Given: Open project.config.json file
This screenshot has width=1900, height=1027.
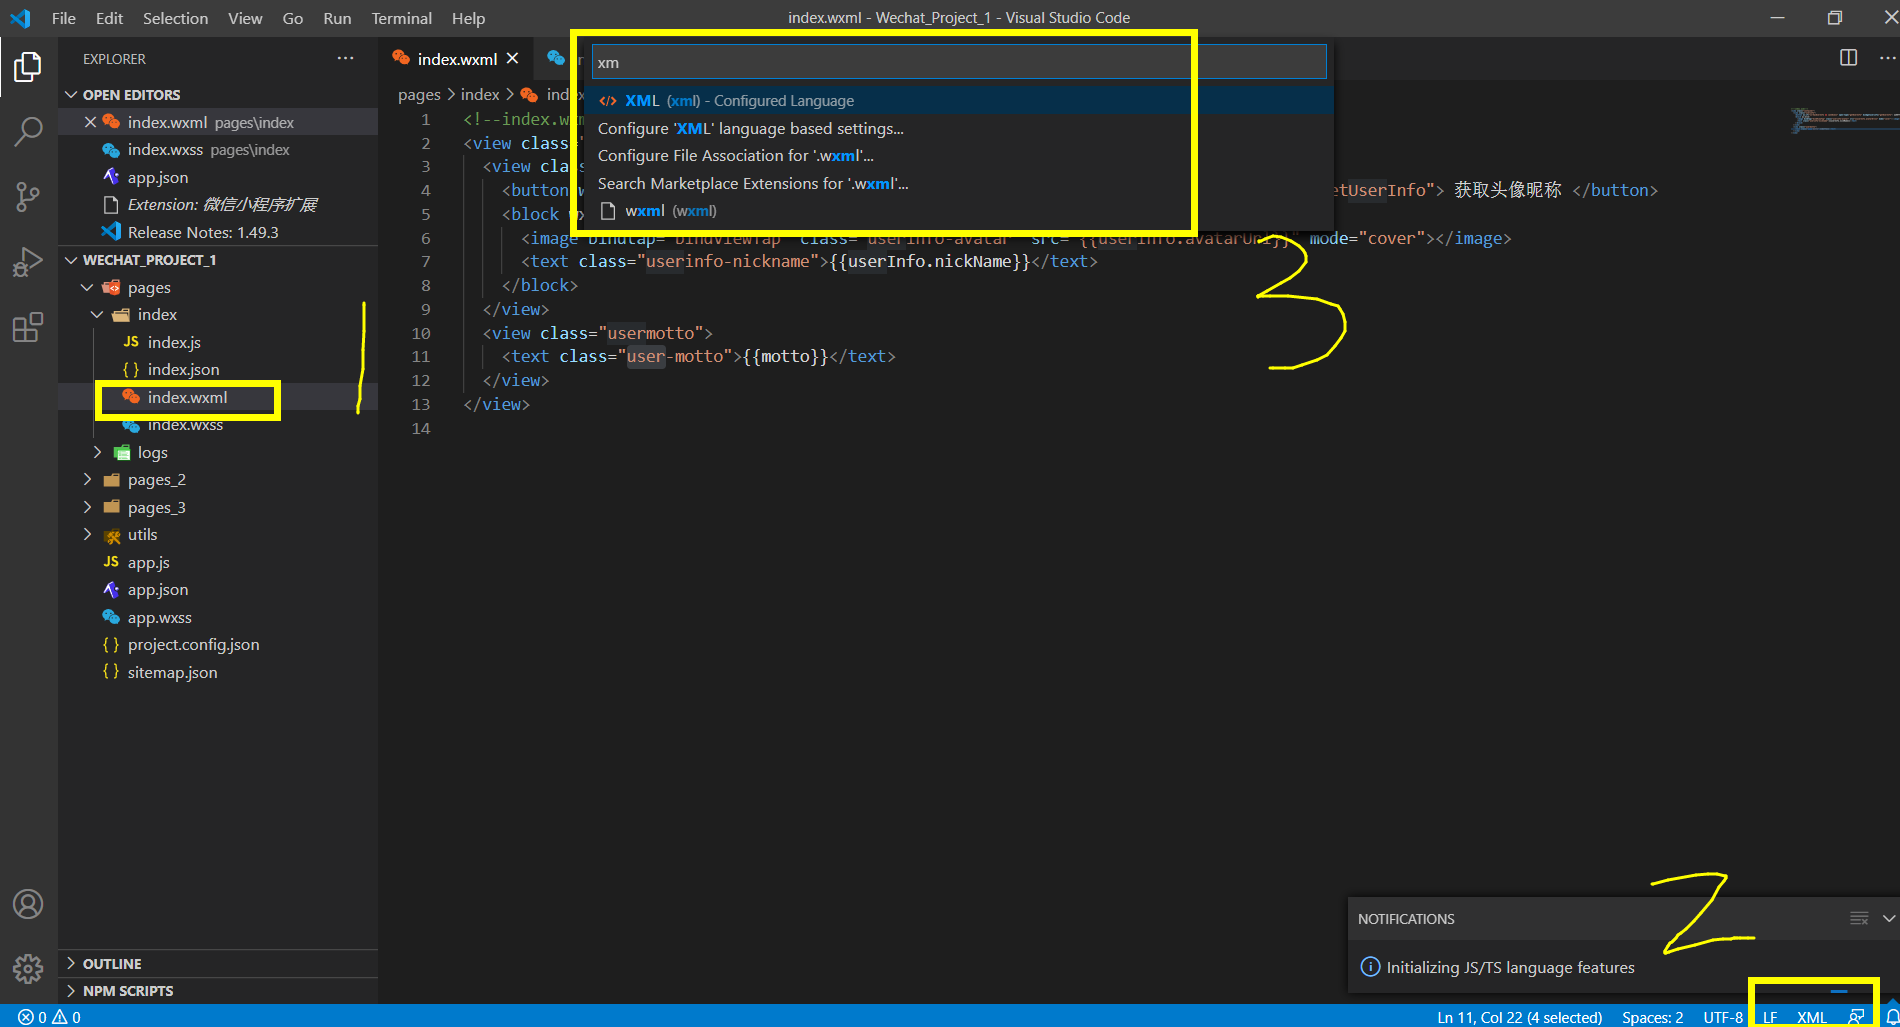Looking at the screenshot, I should pos(218,644).
